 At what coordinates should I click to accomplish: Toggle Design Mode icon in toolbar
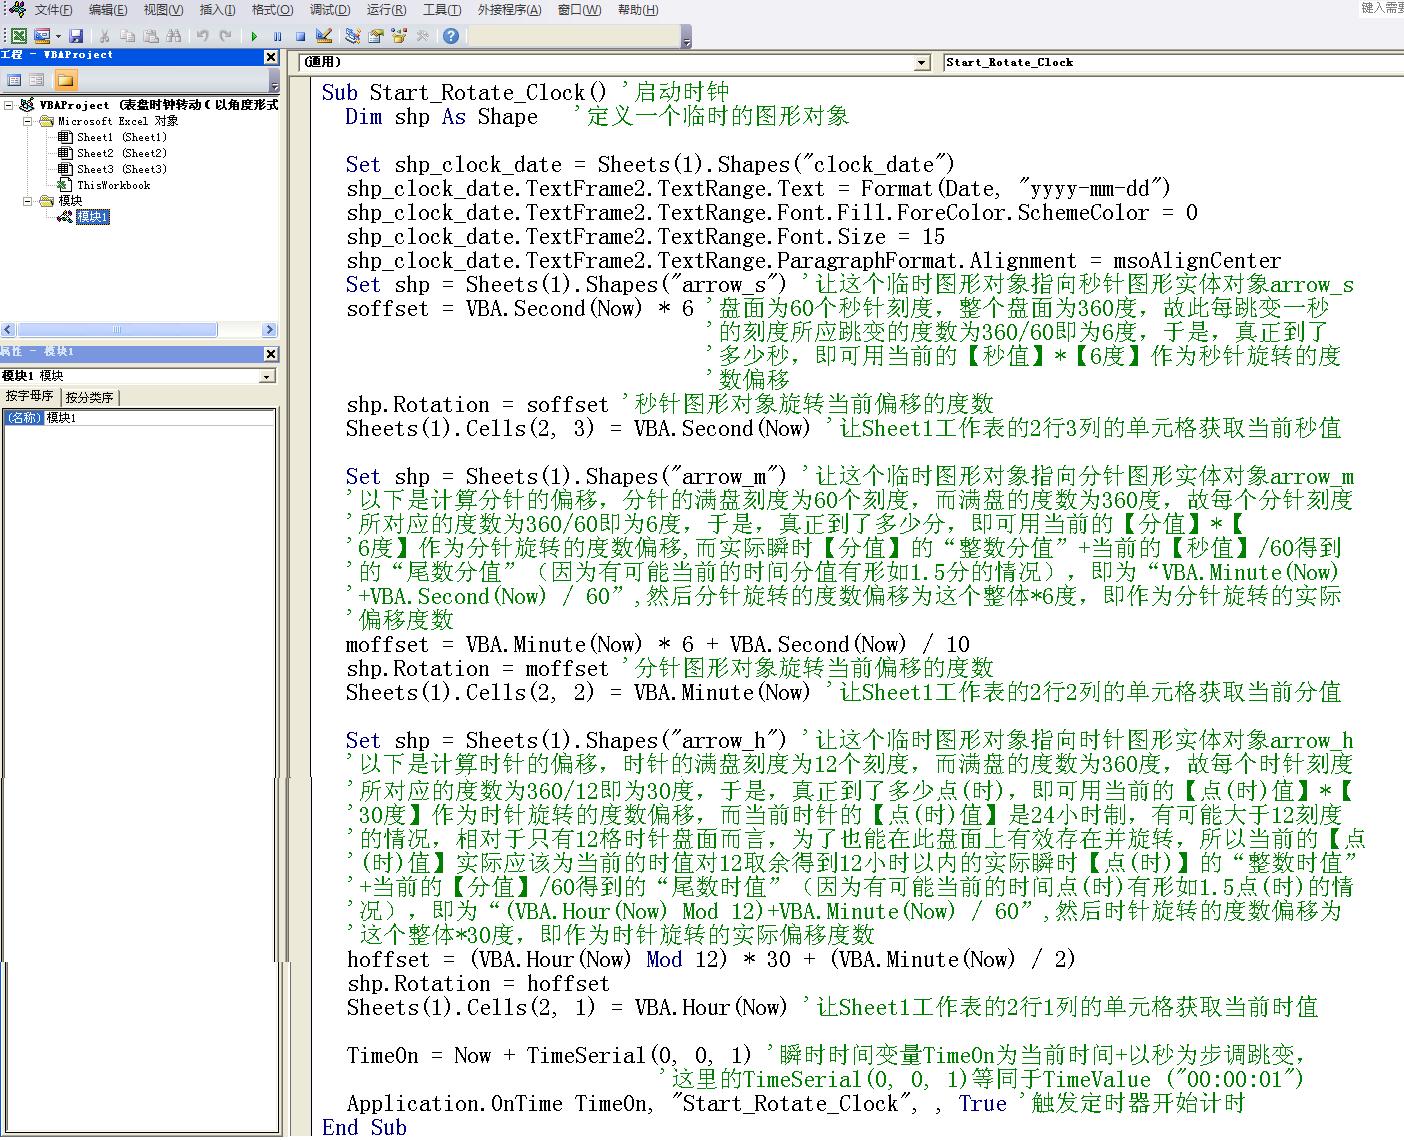tap(324, 36)
